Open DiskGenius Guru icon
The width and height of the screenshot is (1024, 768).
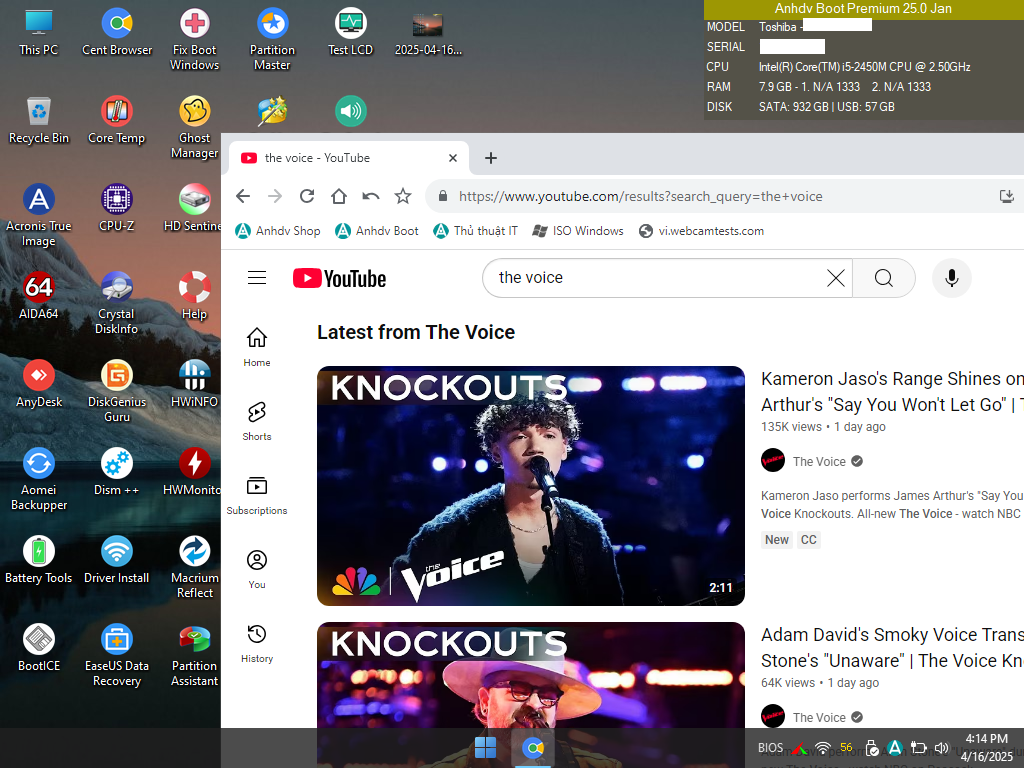coord(117,392)
